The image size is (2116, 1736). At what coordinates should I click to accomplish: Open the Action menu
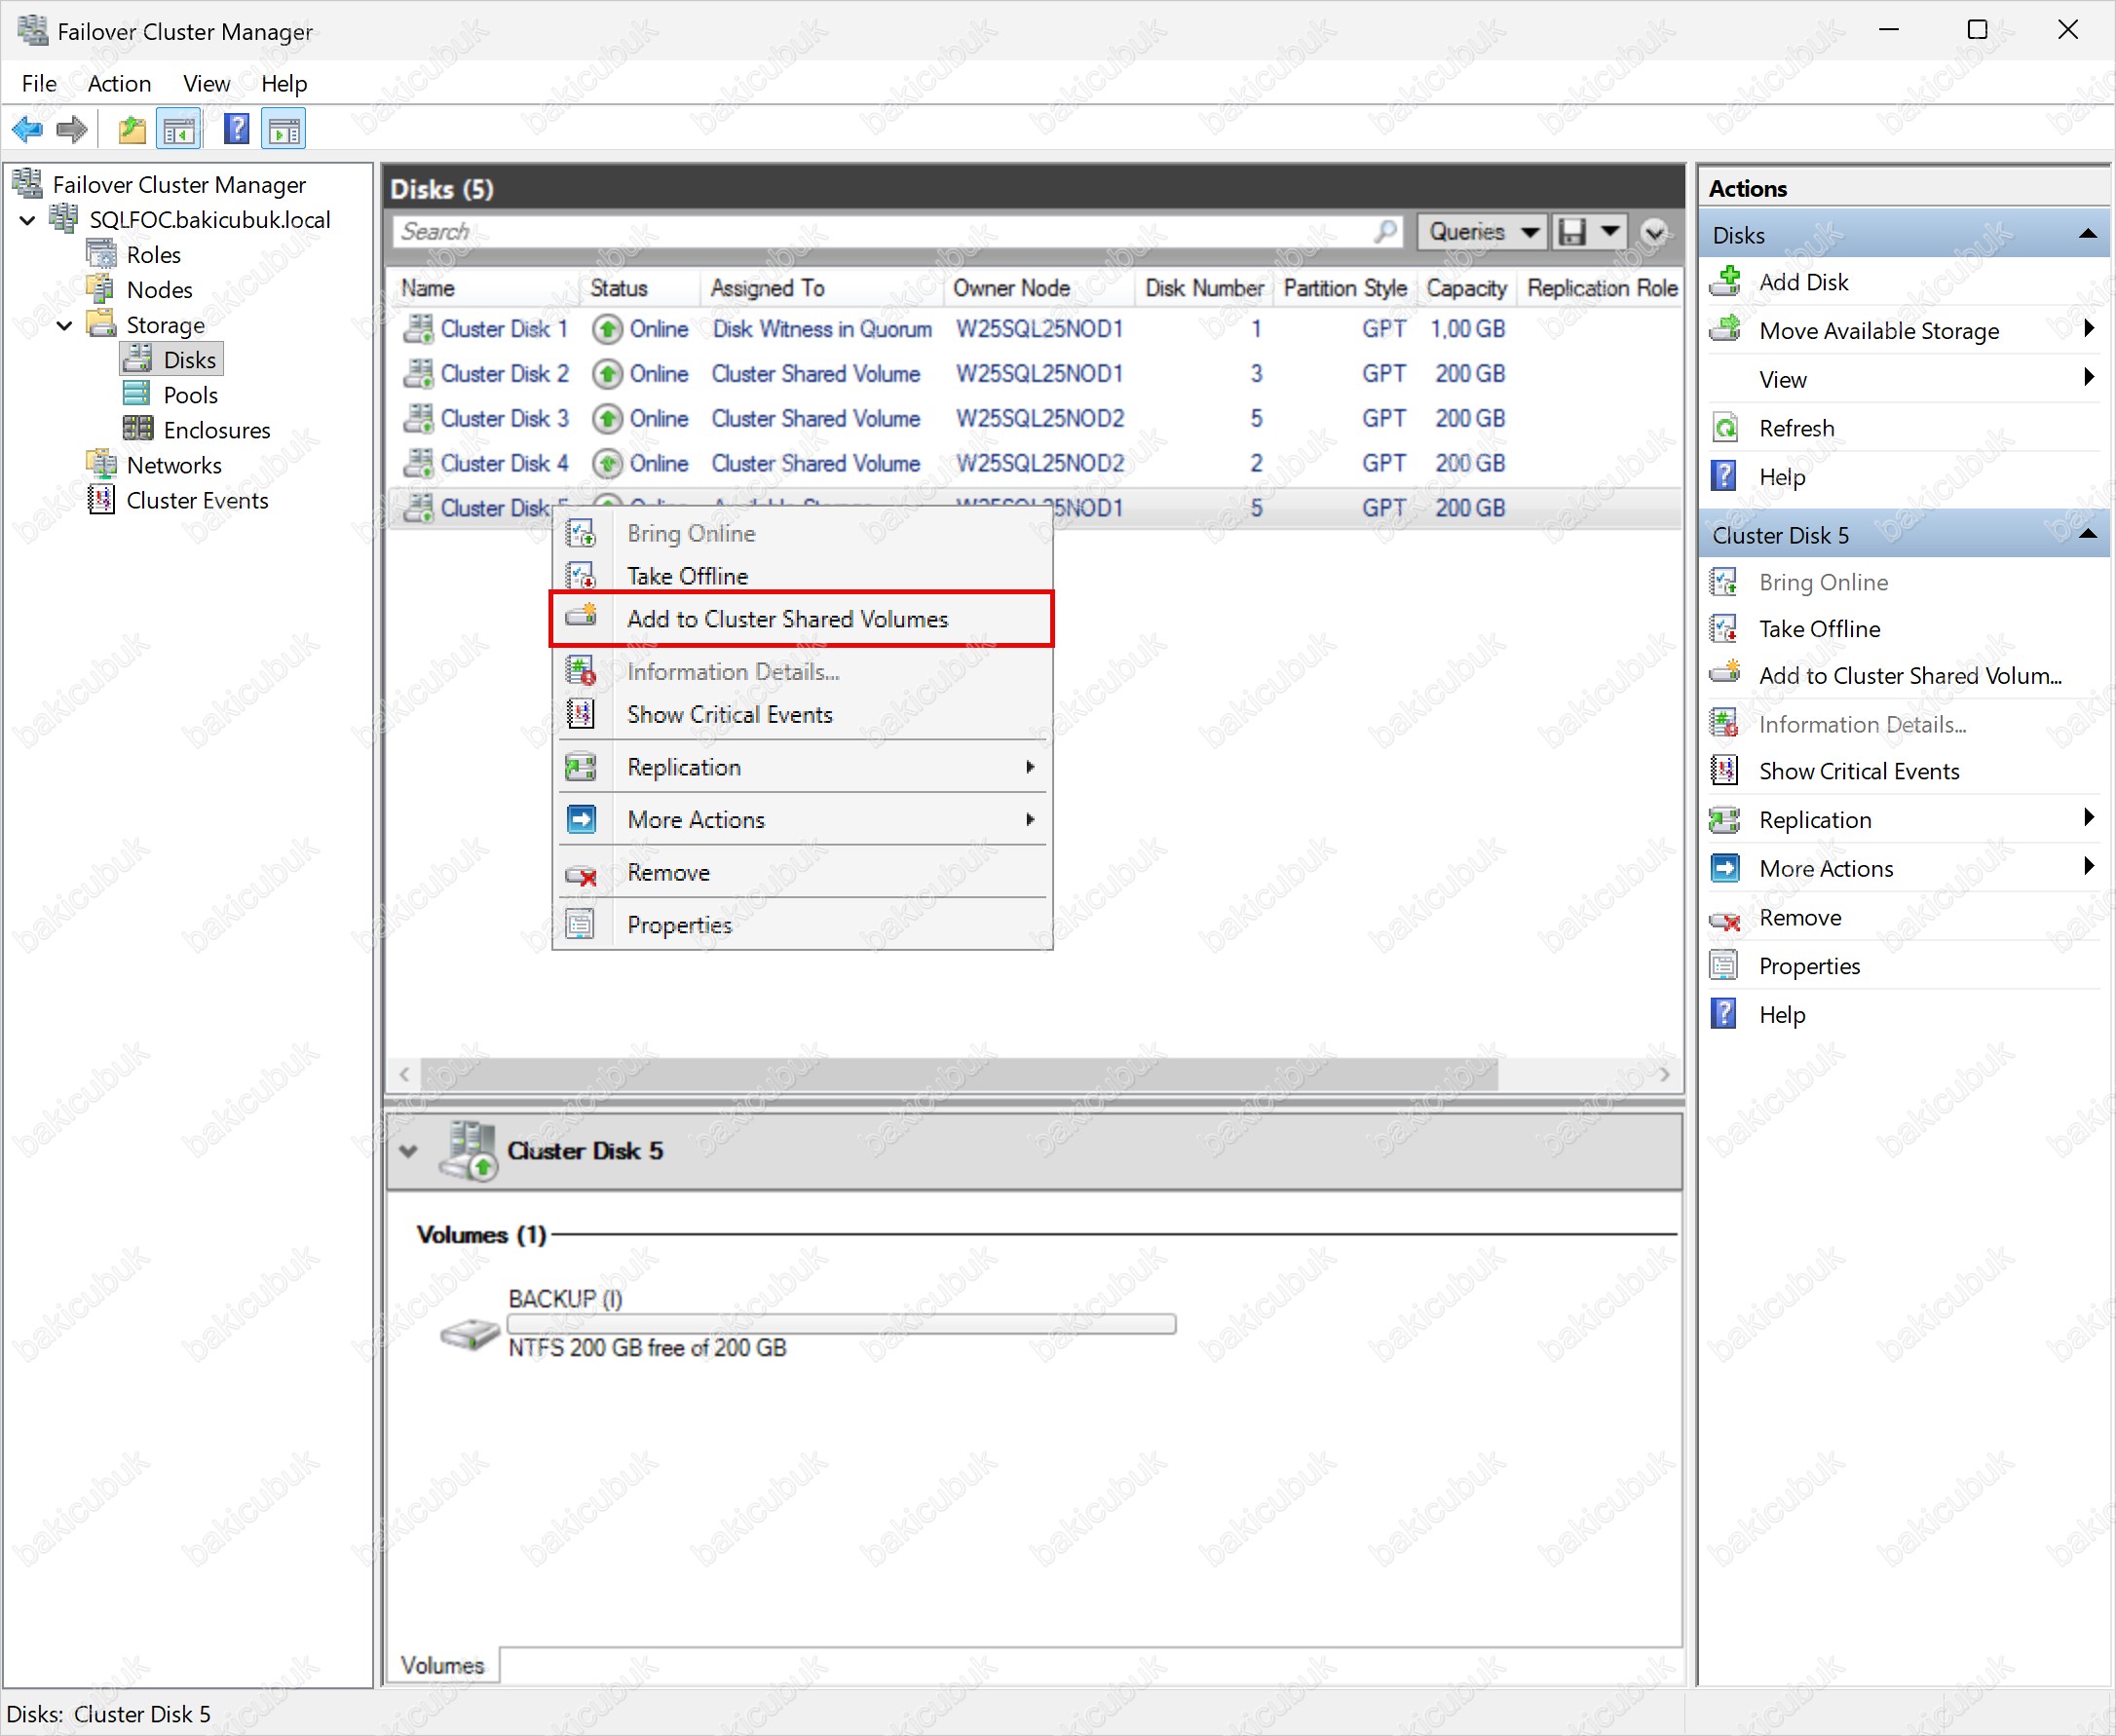pos(119,84)
